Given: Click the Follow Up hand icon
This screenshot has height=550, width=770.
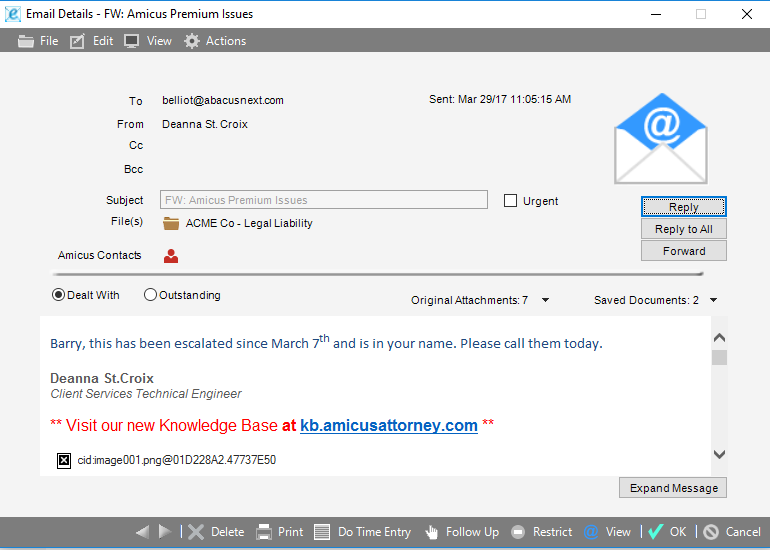Looking at the screenshot, I should click(x=432, y=532).
